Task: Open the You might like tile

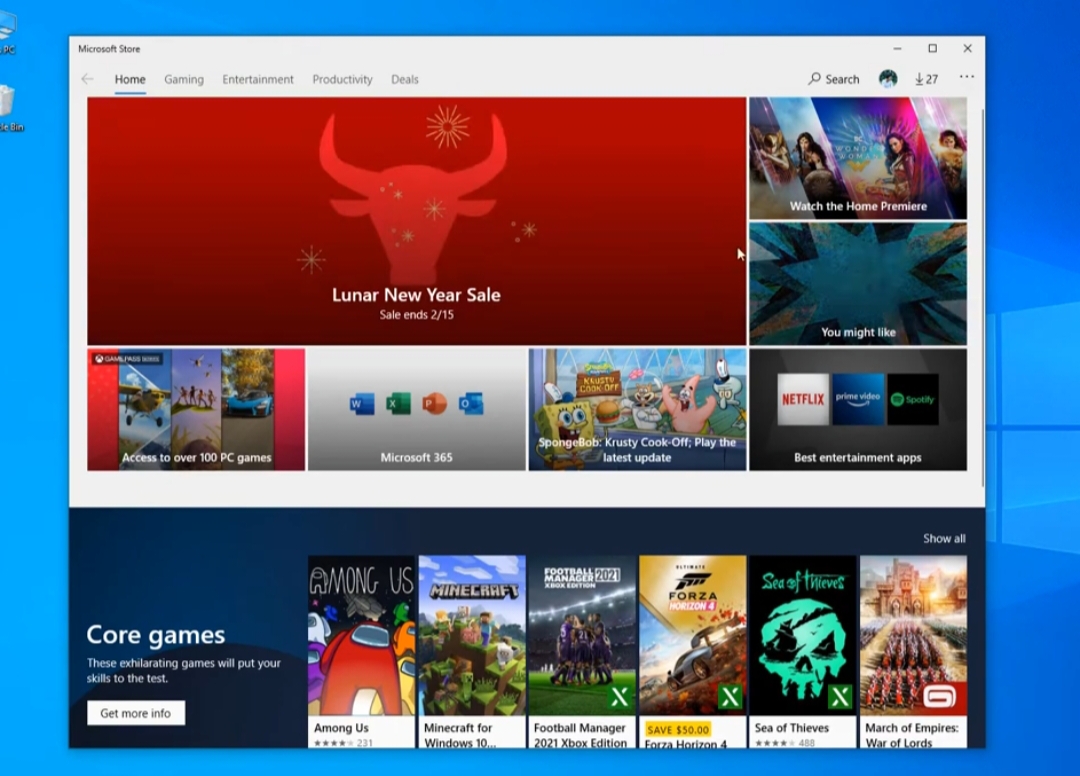Action: (x=858, y=284)
